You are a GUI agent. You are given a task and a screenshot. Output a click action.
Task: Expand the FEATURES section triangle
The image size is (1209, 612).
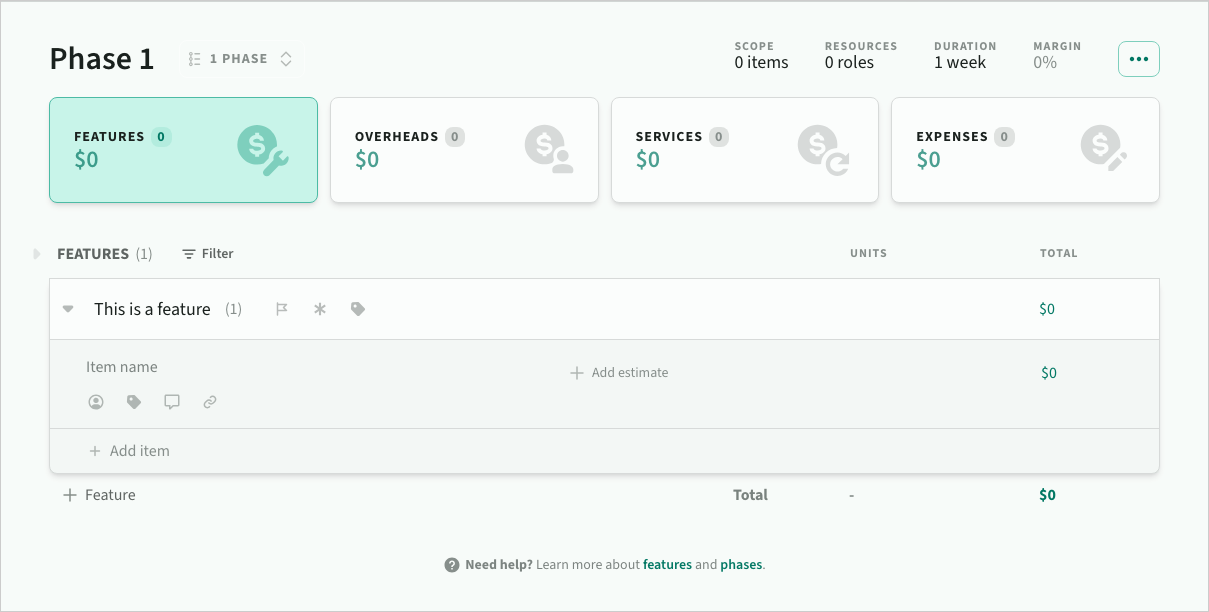pos(37,254)
